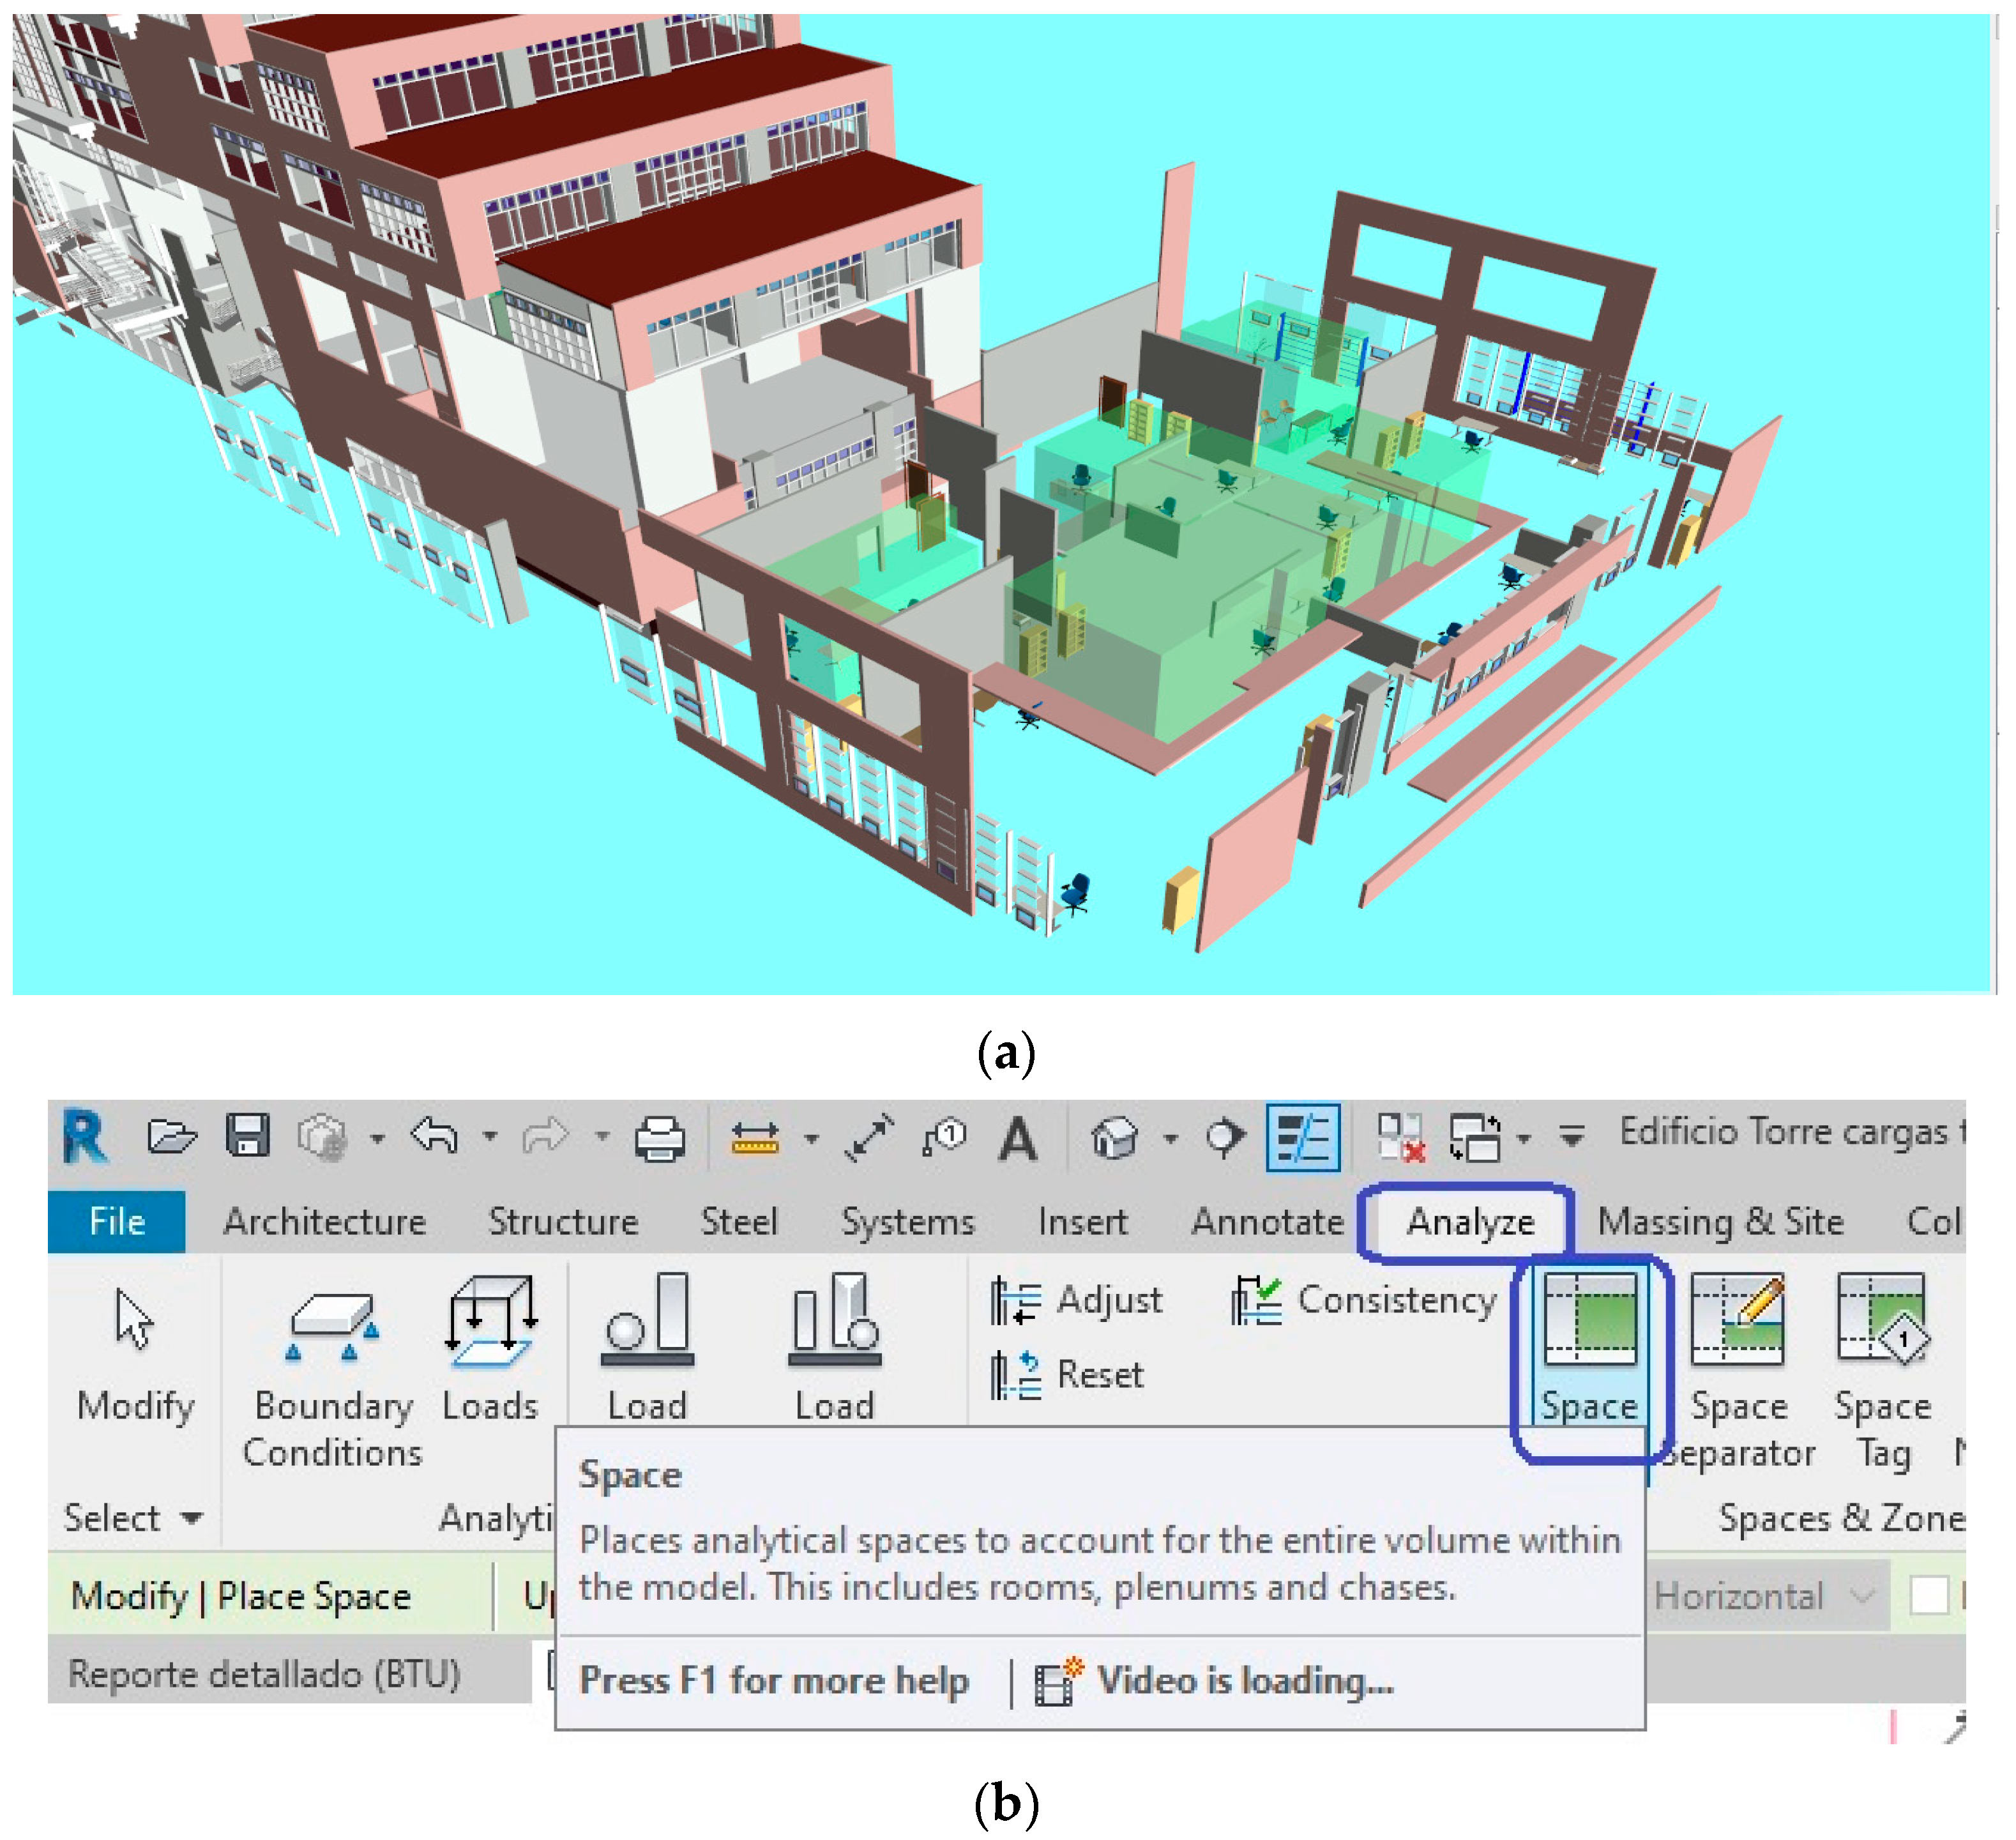2016x1840 pixels.
Task: Click the Print icon
Action: pos(659,1138)
